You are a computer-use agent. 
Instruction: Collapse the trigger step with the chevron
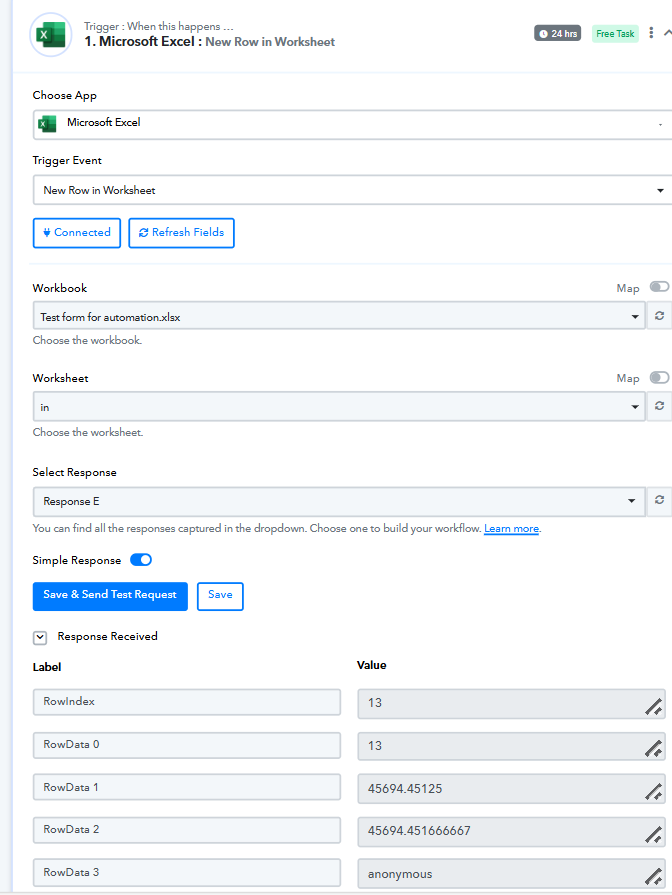coord(667,33)
